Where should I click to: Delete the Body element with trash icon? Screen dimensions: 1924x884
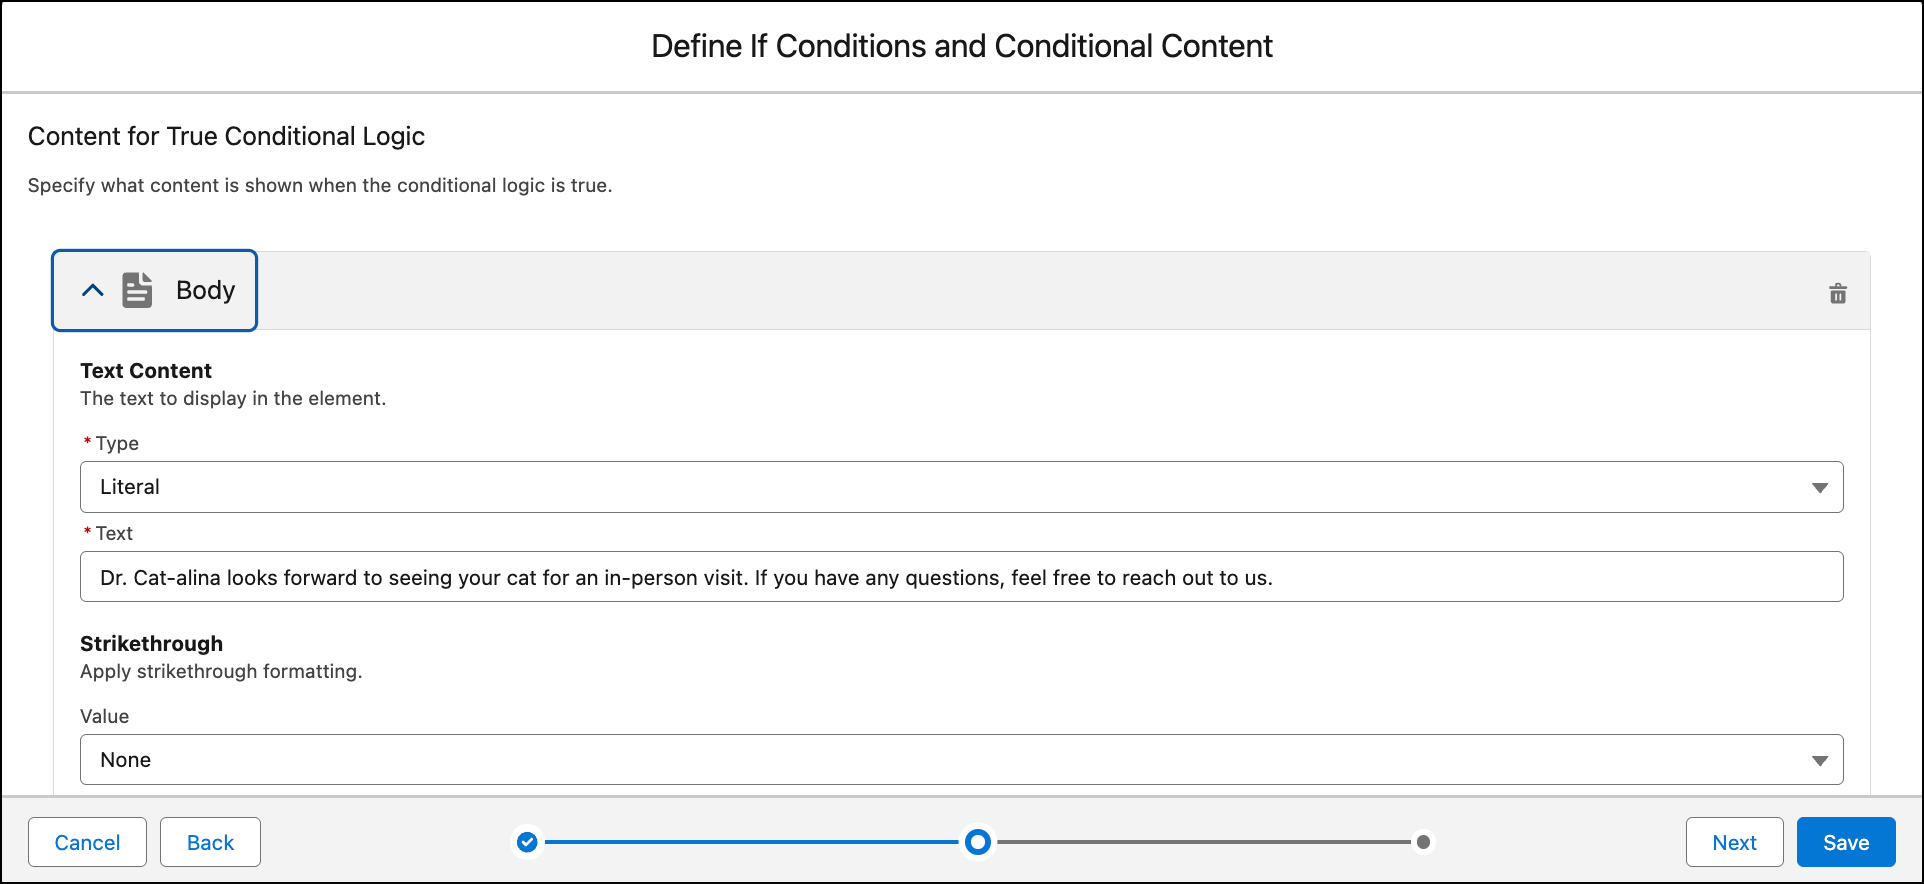(x=1838, y=293)
